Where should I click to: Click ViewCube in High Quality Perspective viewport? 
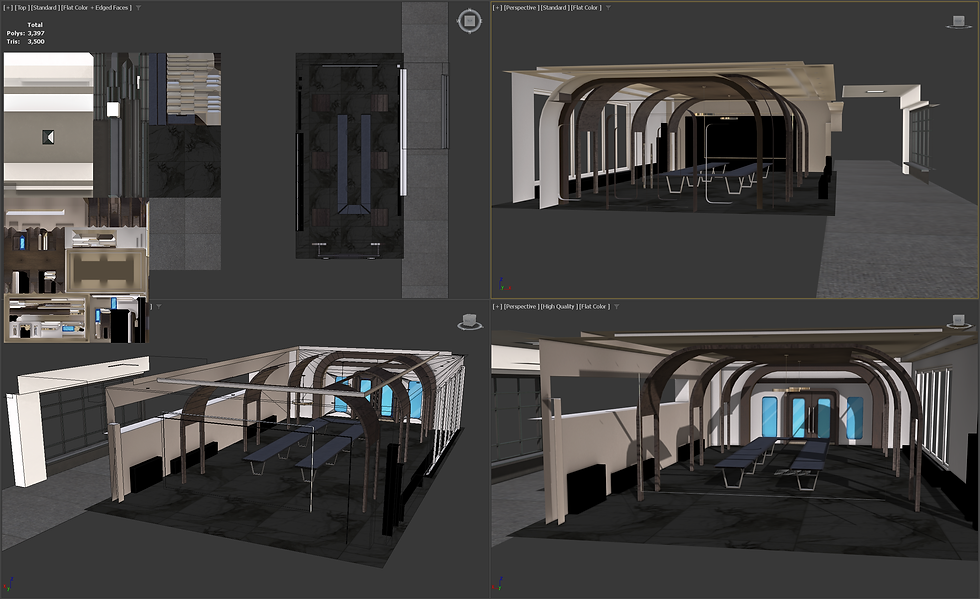[958, 321]
